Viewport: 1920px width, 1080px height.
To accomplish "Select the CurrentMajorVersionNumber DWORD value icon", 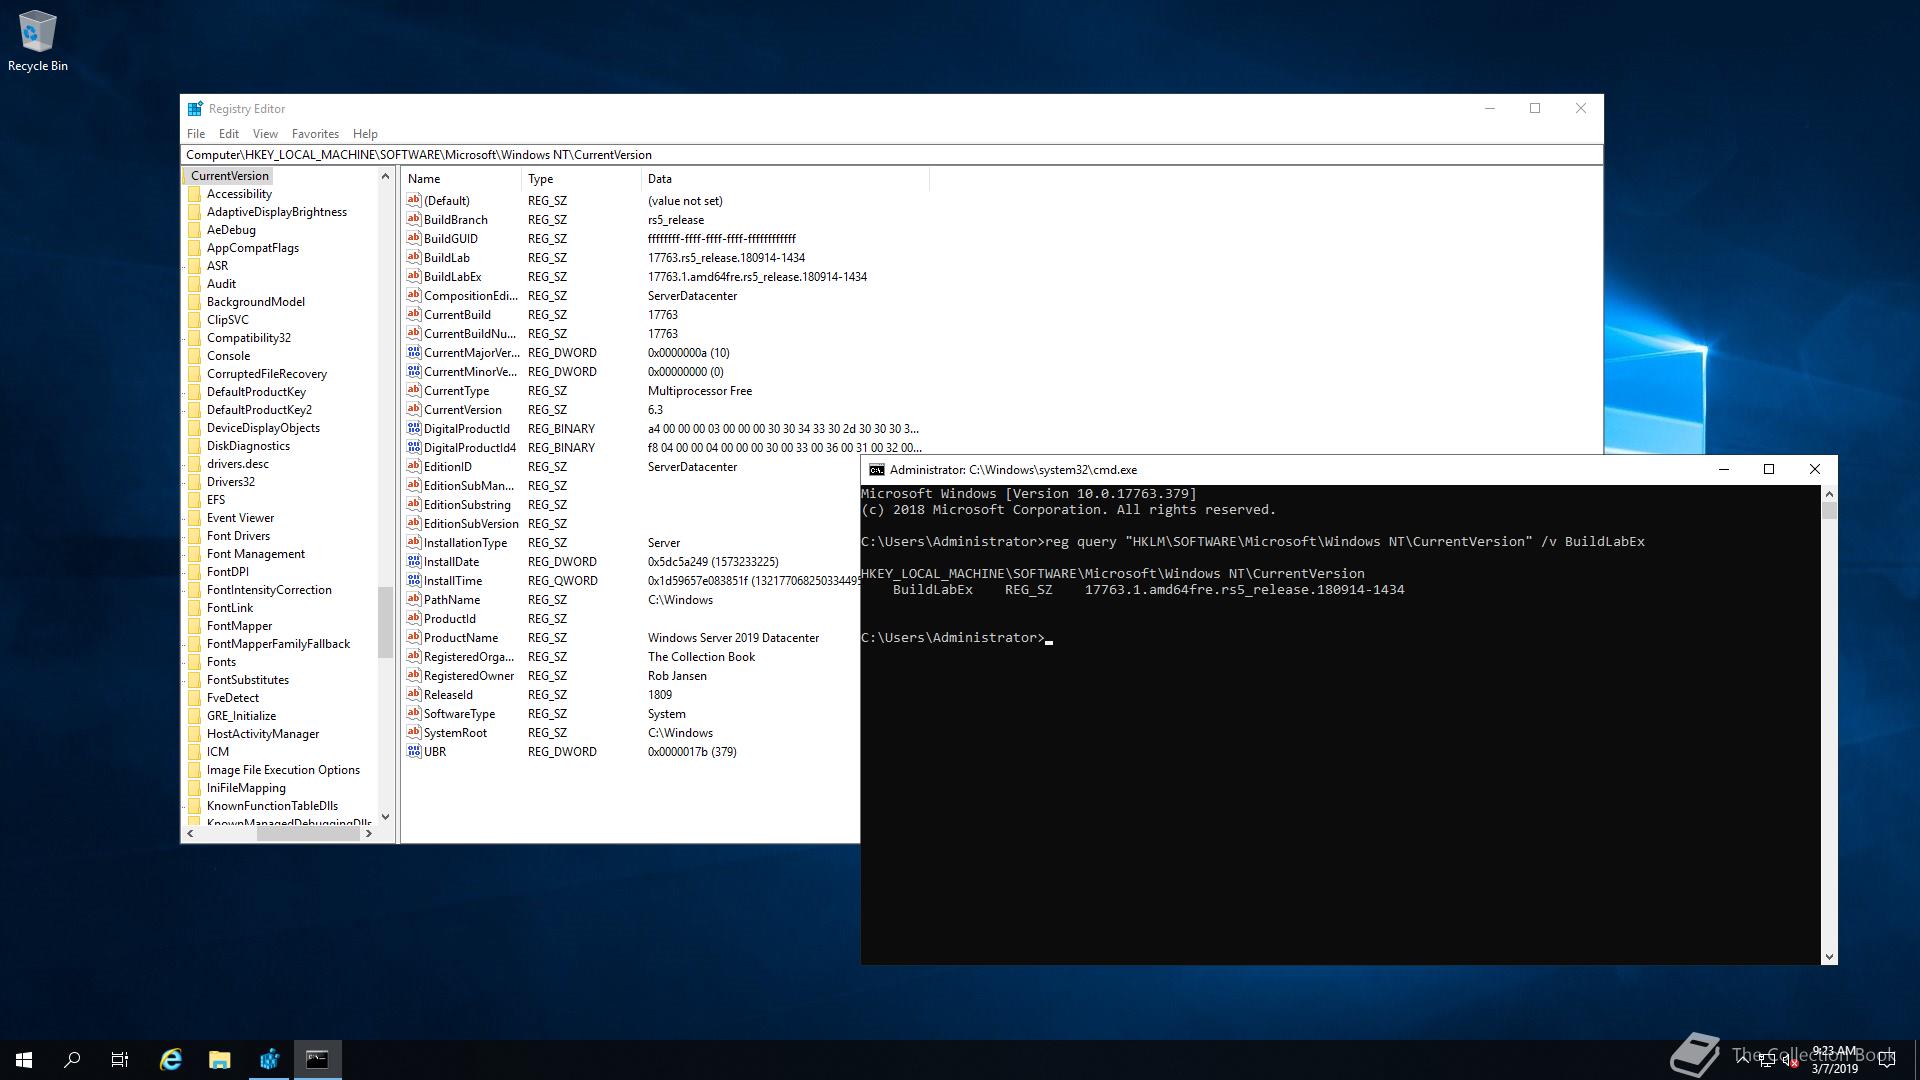I will (x=414, y=352).
